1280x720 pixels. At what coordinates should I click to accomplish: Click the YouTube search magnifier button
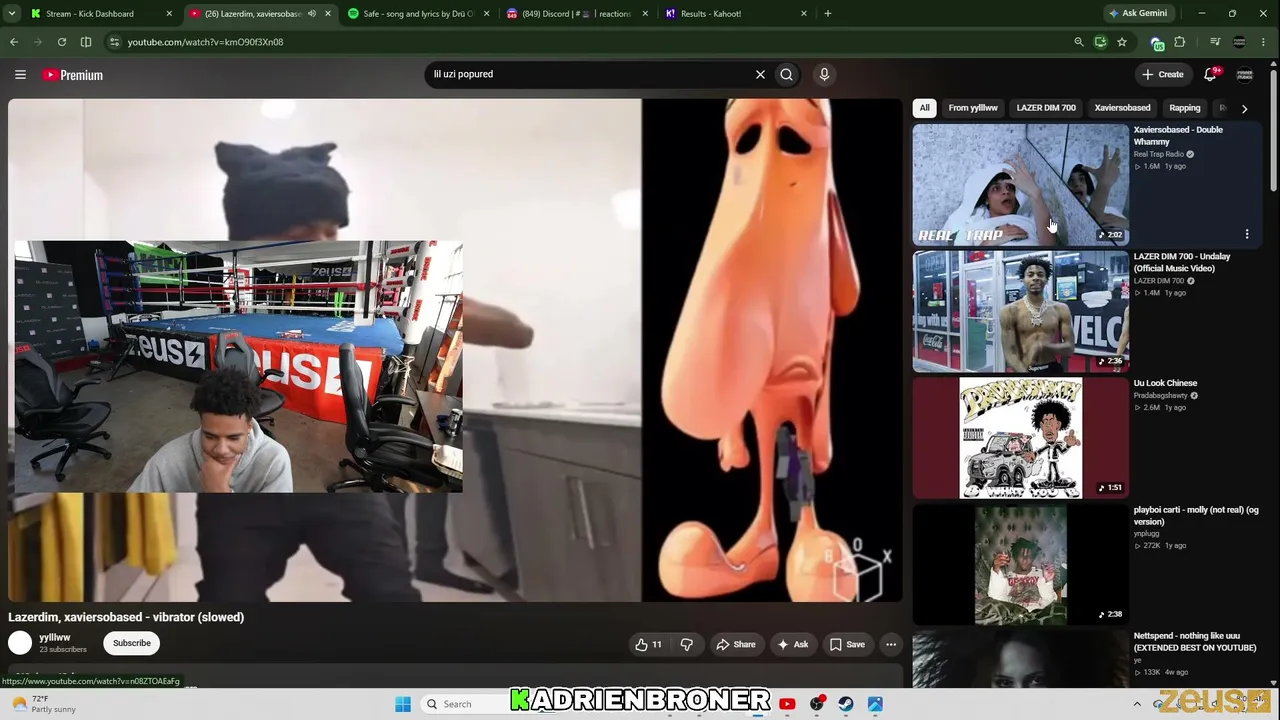coord(787,74)
